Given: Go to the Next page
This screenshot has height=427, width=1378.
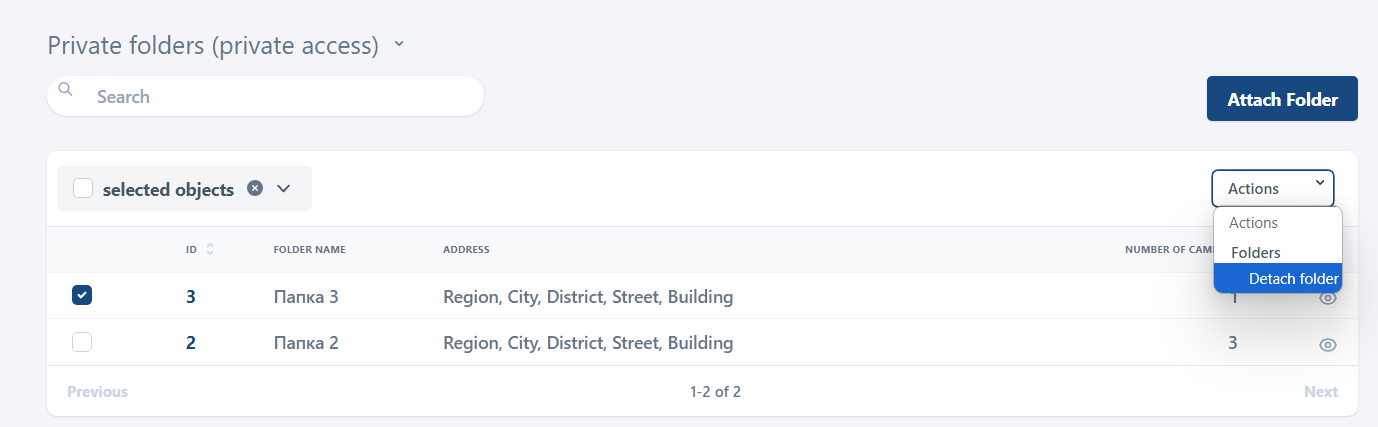Looking at the screenshot, I should pos(1320,391).
